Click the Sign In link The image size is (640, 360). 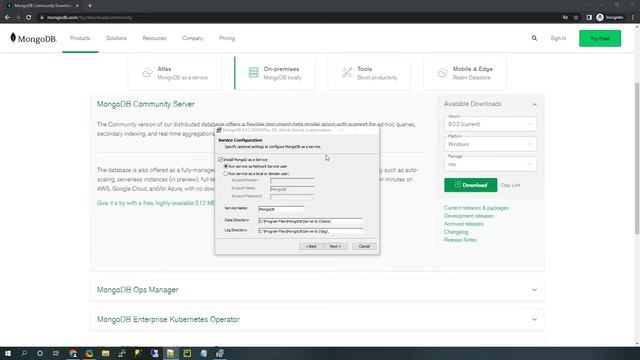point(558,38)
